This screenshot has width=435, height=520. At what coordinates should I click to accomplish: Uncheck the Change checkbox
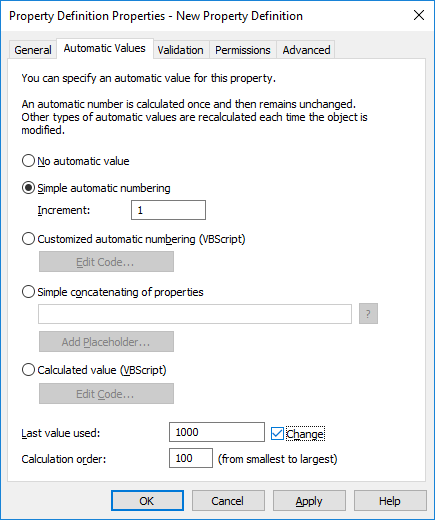[277, 434]
